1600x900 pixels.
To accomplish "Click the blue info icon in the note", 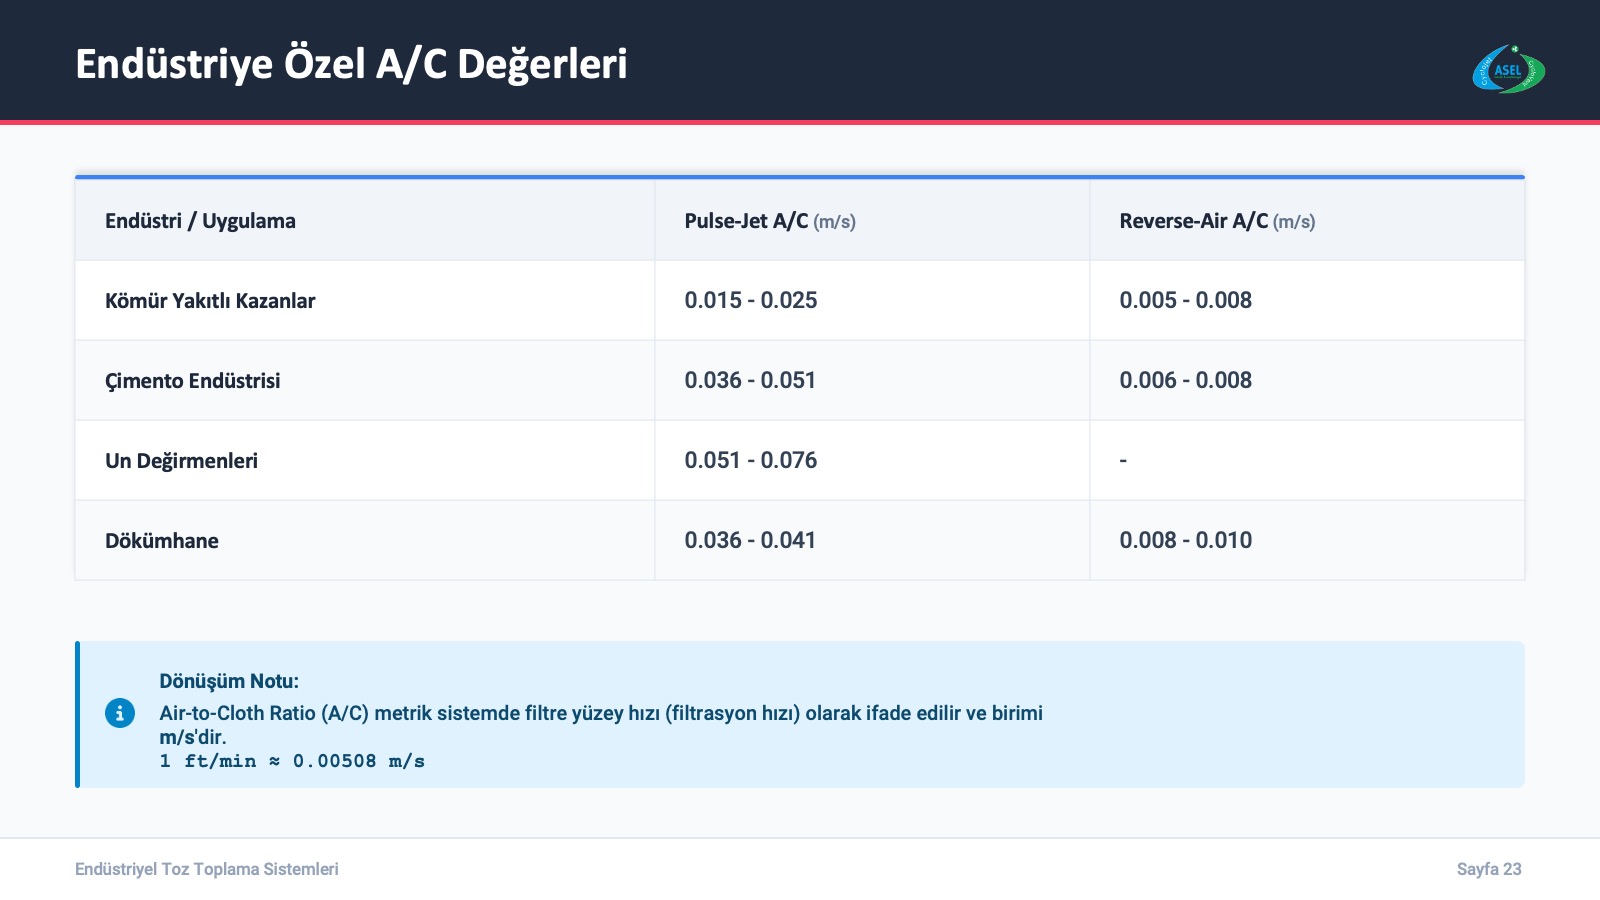I will point(120,713).
